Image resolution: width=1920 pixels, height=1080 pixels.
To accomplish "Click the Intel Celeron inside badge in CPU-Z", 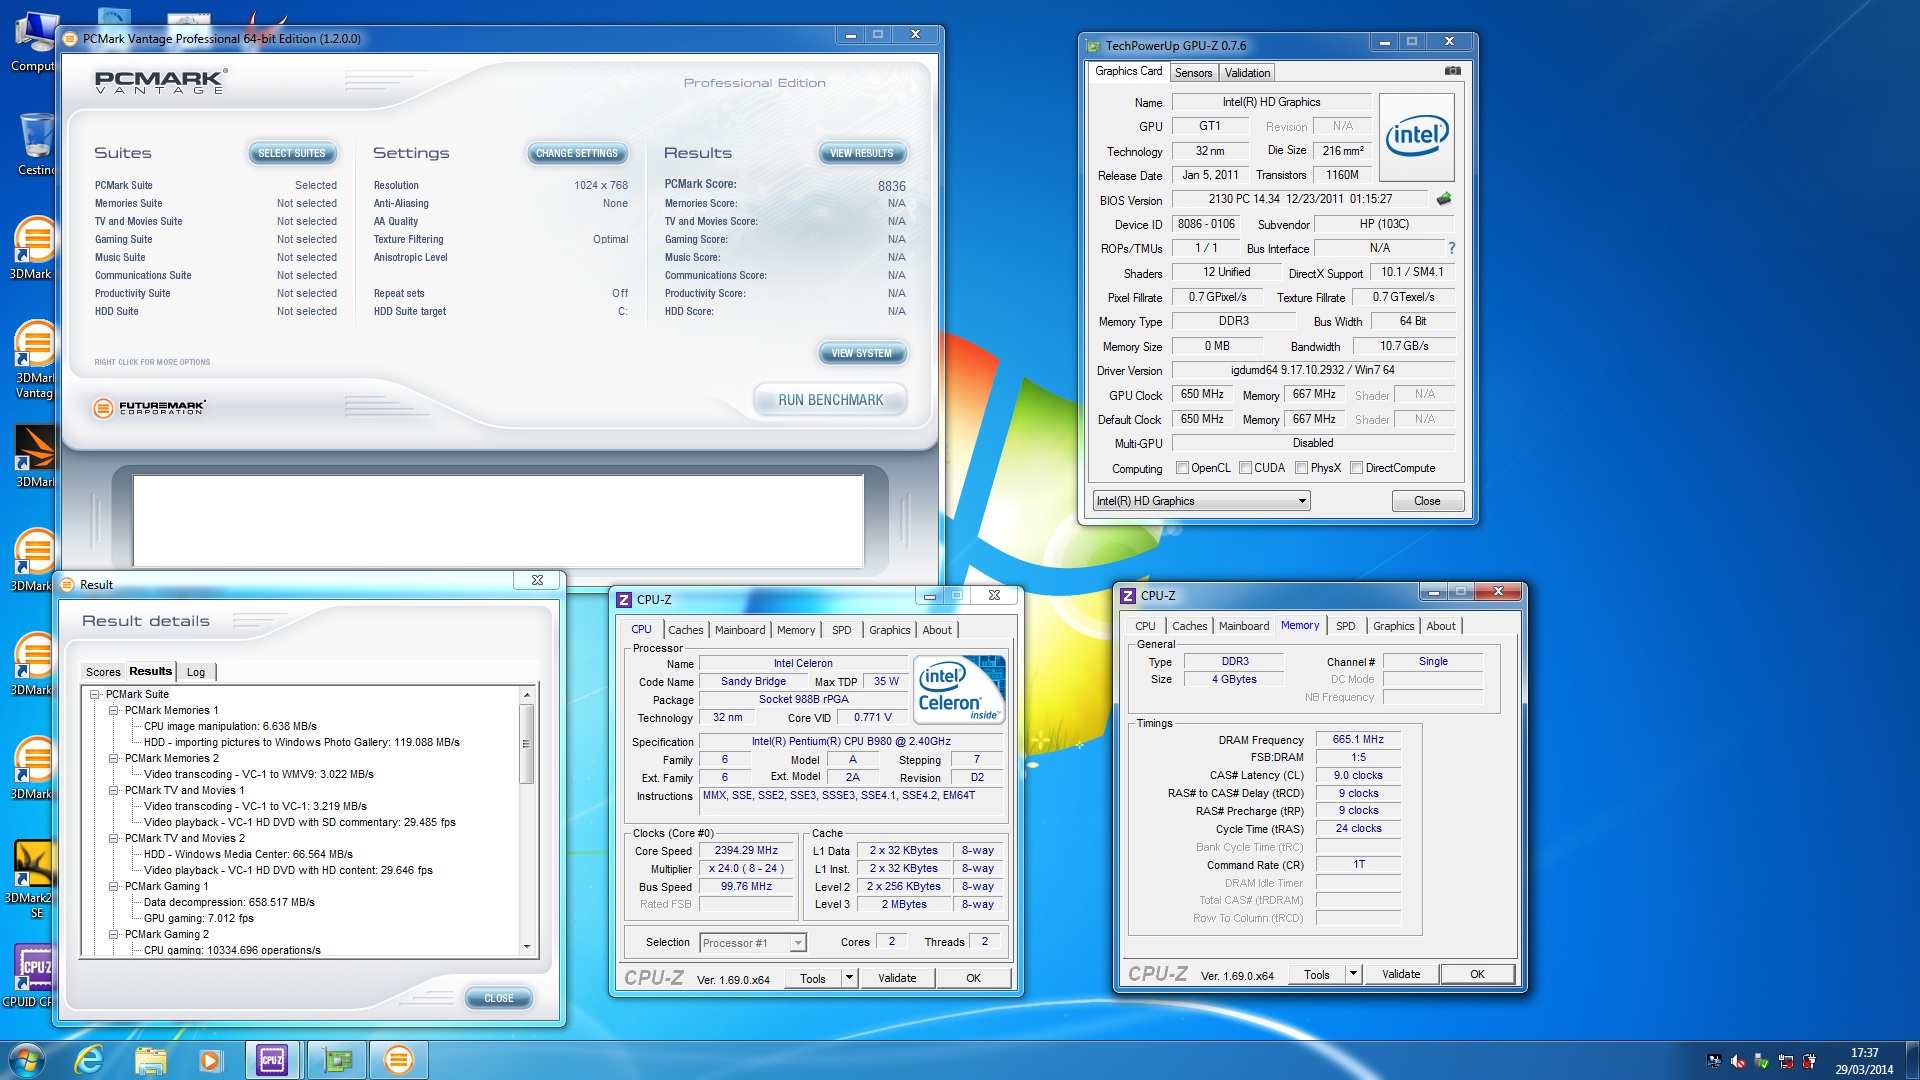I will point(961,690).
